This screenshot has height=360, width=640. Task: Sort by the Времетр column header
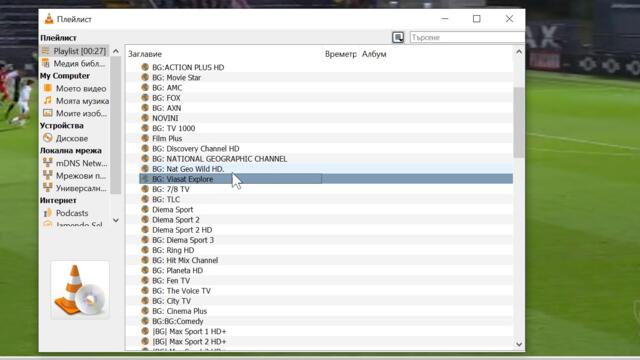click(x=340, y=54)
